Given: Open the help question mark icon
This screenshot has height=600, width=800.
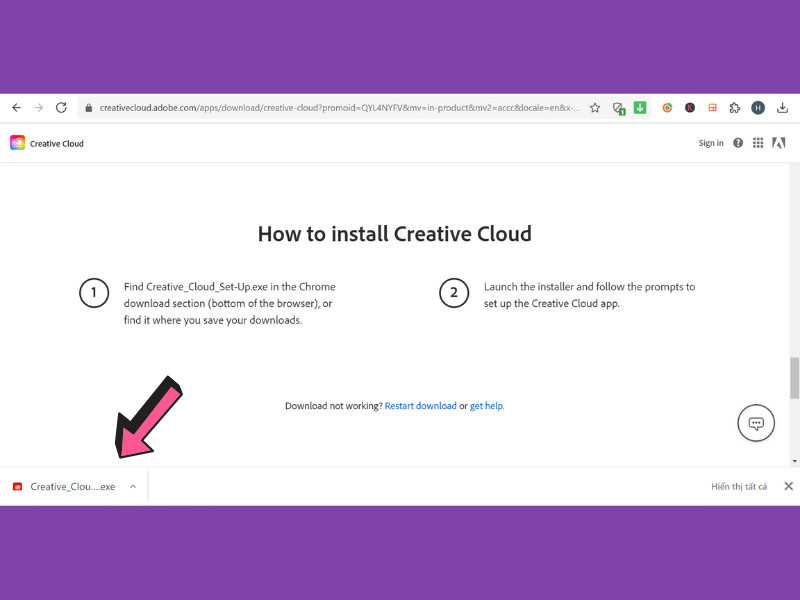Looking at the screenshot, I should tap(737, 143).
